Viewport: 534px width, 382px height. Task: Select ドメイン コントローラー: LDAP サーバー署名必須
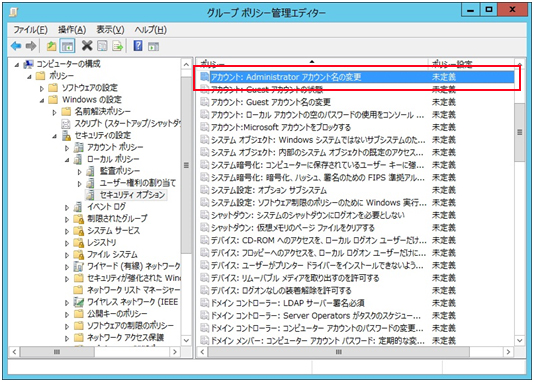(x=288, y=303)
